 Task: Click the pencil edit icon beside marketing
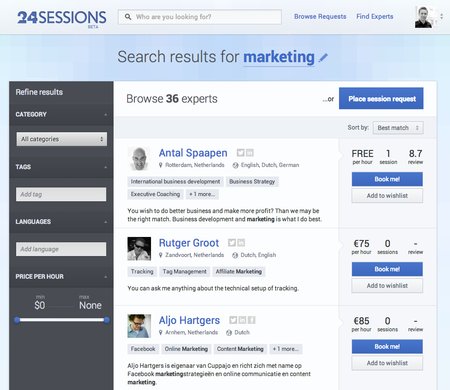click(x=323, y=58)
